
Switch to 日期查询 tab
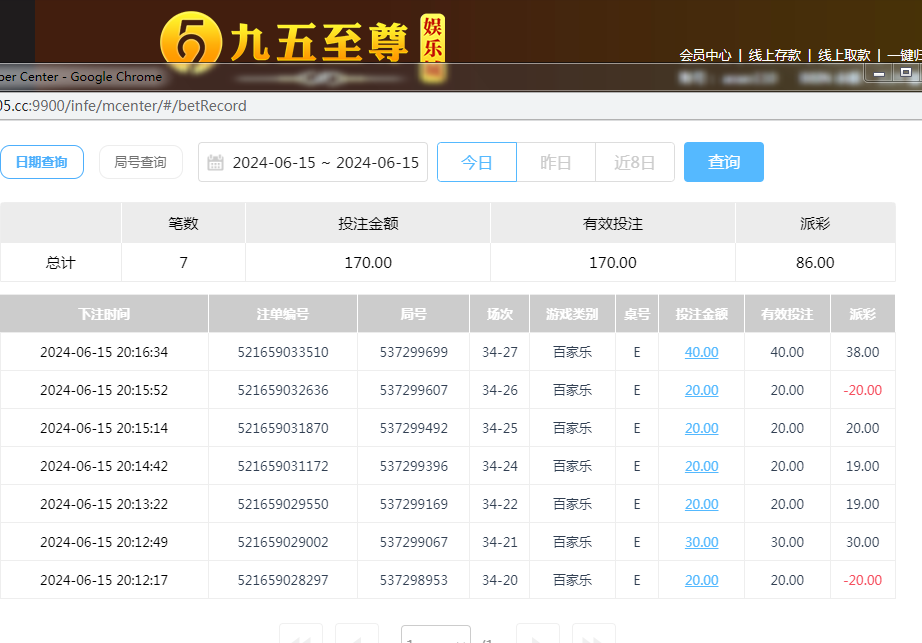(x=42, y=162)
